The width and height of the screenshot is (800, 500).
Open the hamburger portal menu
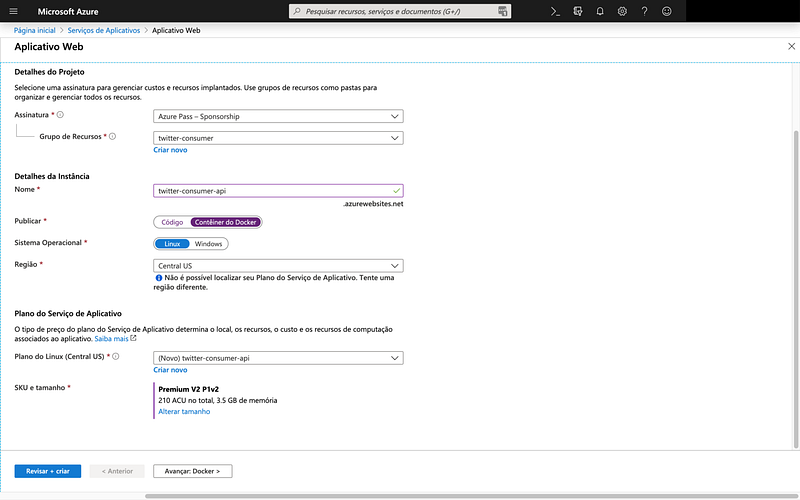point(13,11)
